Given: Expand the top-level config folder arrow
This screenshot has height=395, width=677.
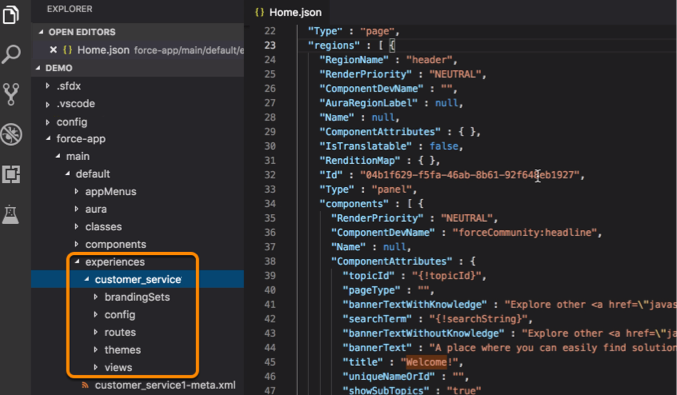Looking at the screenshot, I should click(47, 122).
